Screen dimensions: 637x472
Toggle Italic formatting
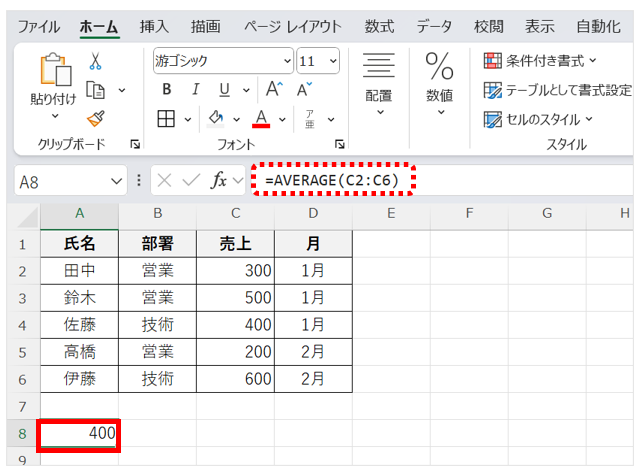(196, 89)
